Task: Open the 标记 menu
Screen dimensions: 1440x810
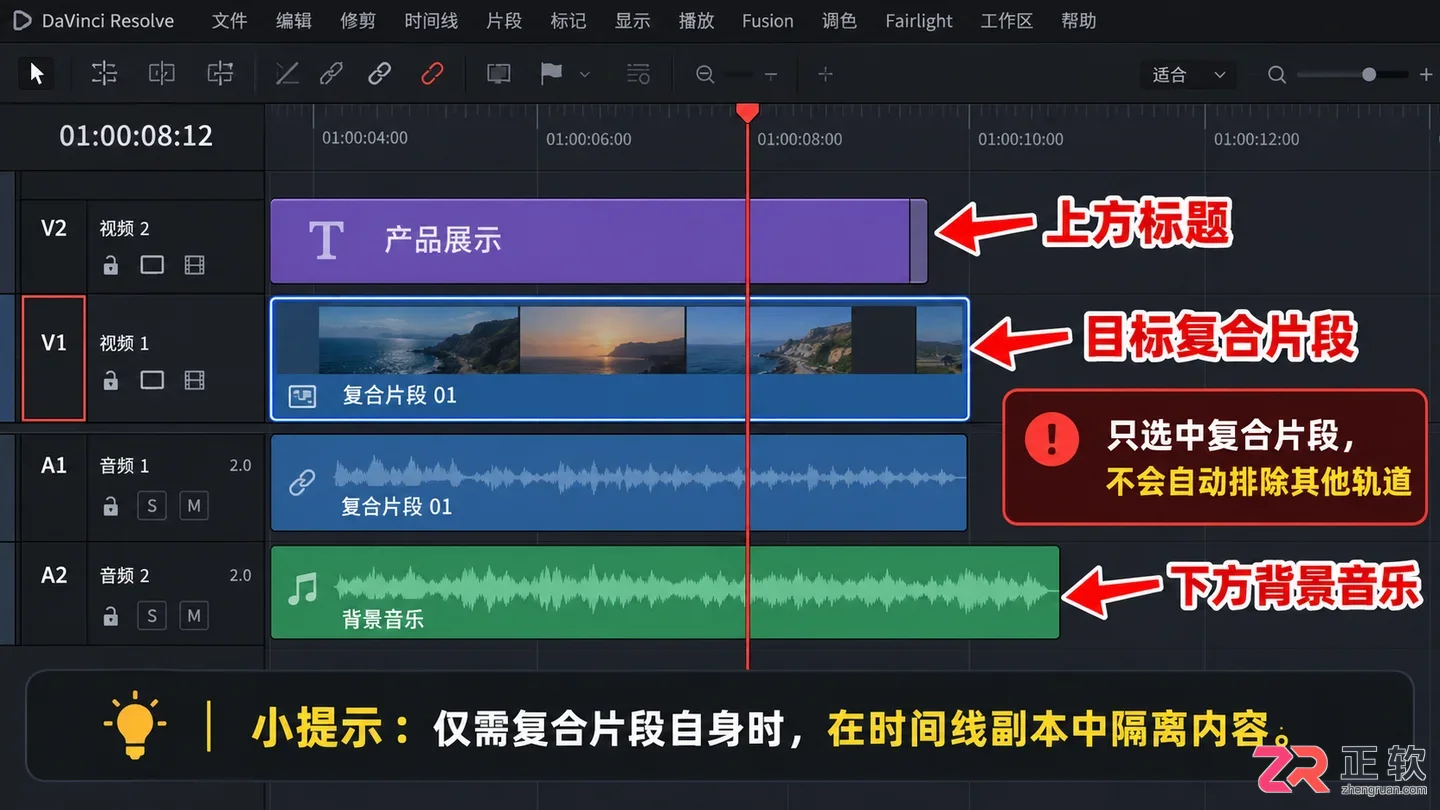Action: point(568,20)
